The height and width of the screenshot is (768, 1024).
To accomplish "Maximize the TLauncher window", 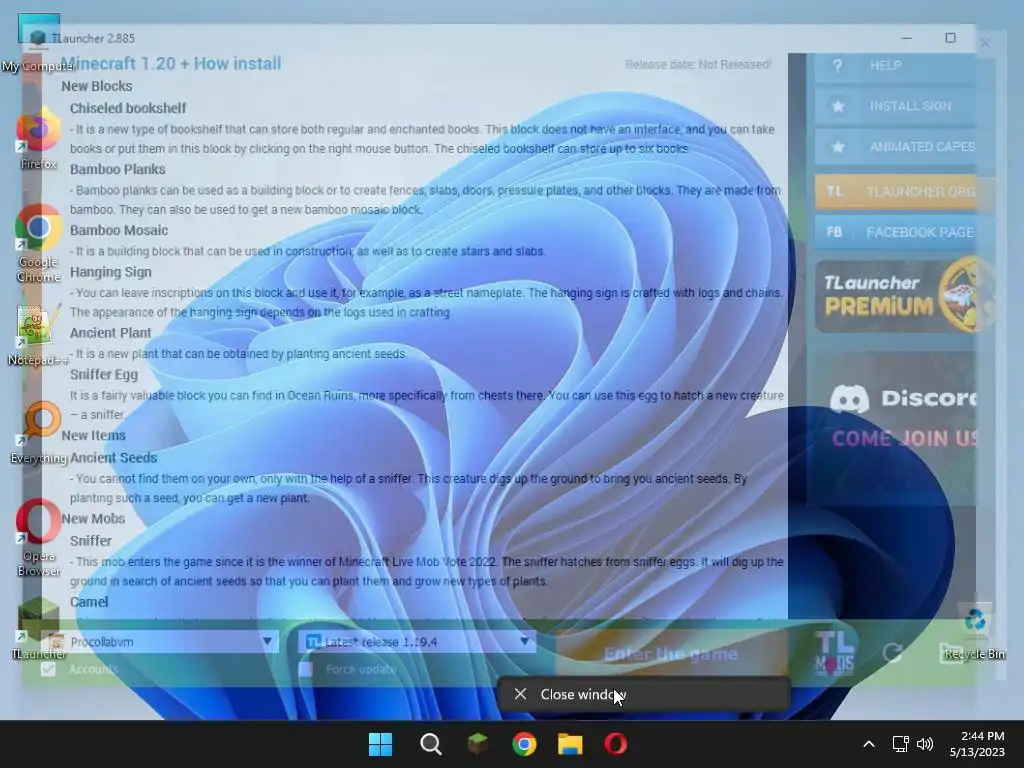I will click(950, 39).
